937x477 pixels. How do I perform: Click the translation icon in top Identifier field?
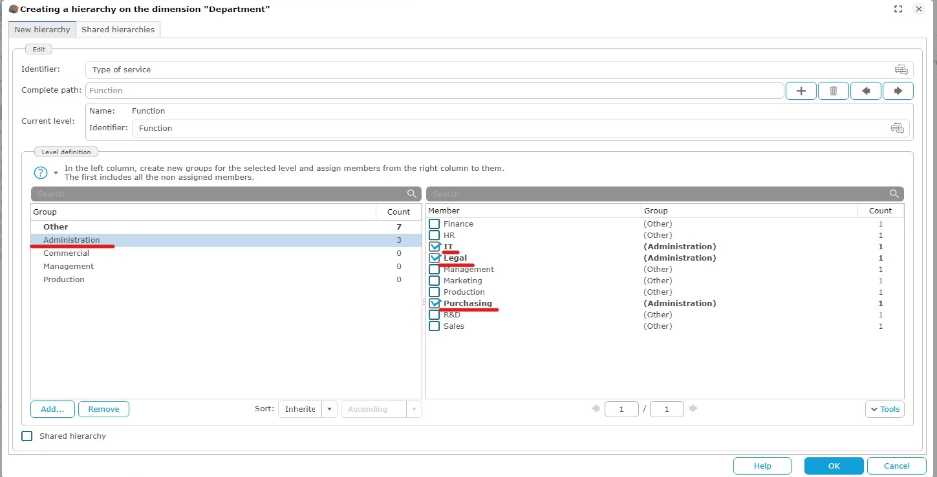point(900,69)
